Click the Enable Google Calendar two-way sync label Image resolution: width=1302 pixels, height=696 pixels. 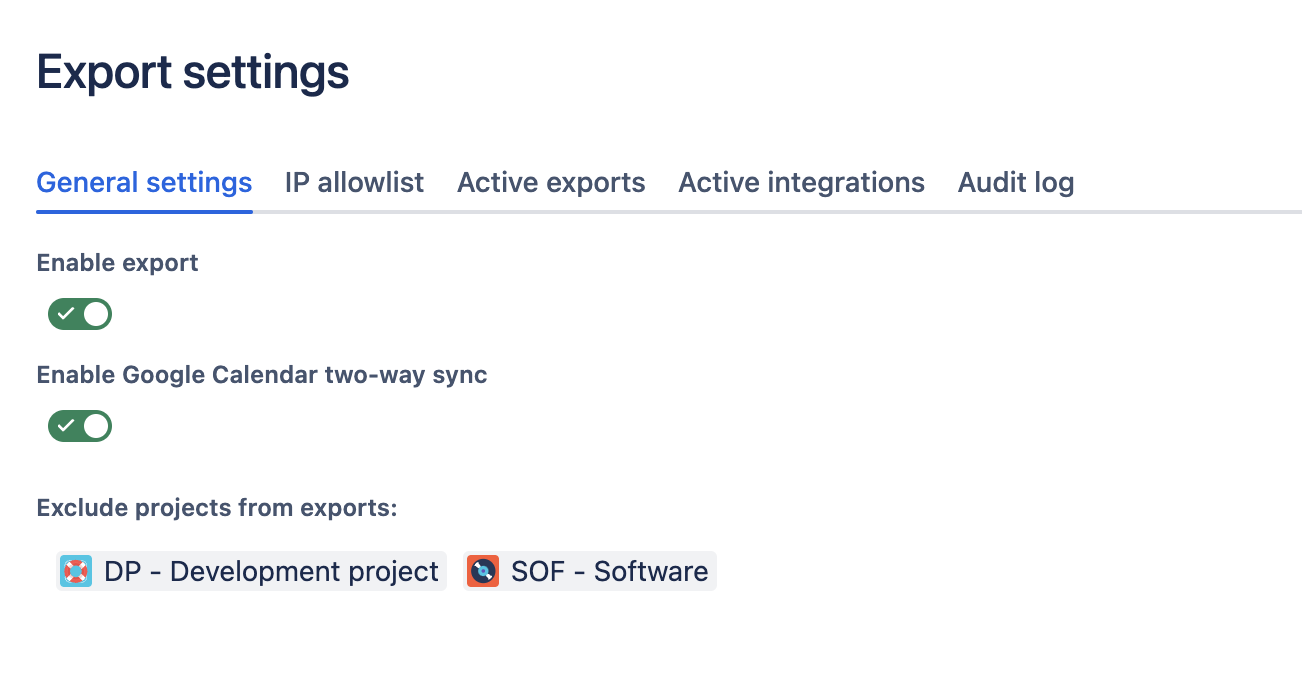tap(262, 375)
